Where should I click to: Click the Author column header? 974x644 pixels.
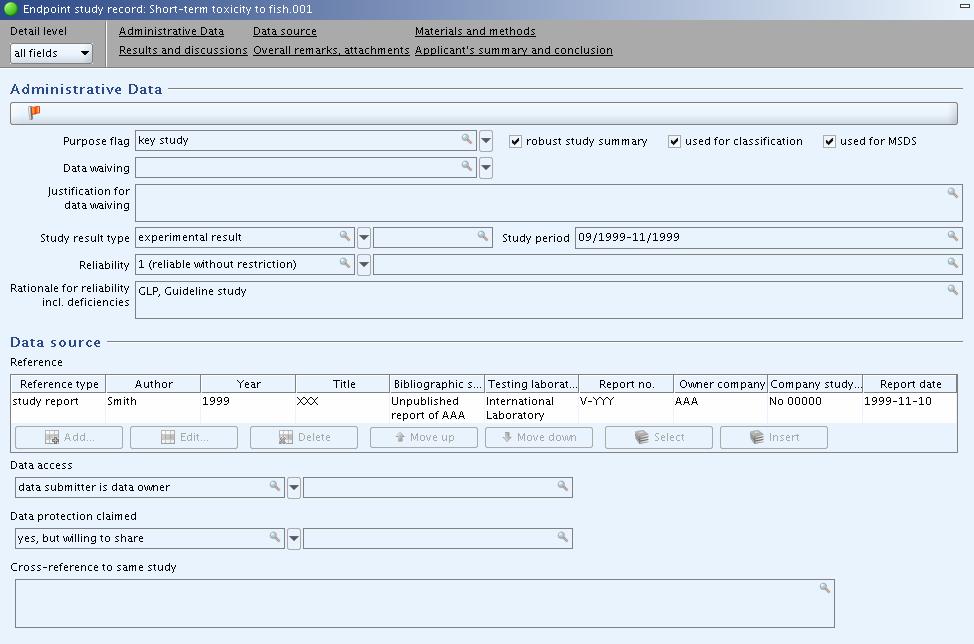point(153,384)
